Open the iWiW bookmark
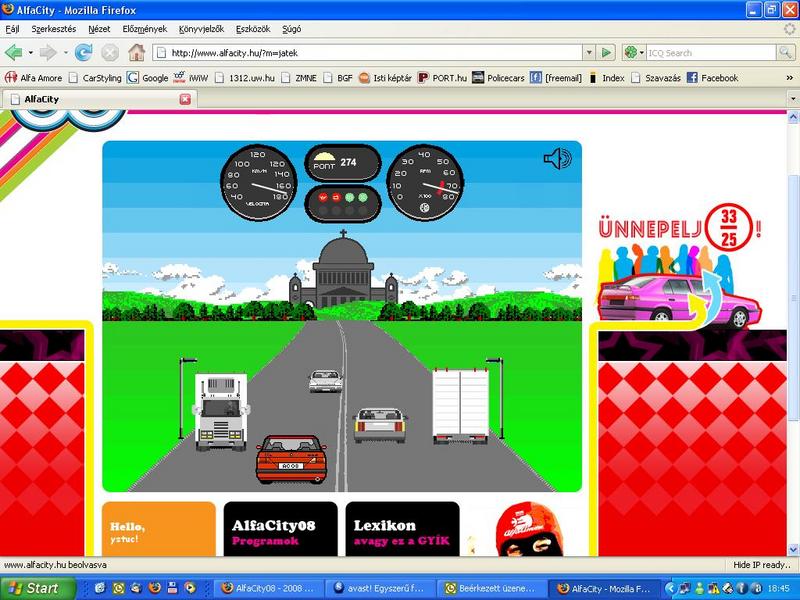Screen dimensions: 800x600 pyautogui.click(x=191, y=78)
